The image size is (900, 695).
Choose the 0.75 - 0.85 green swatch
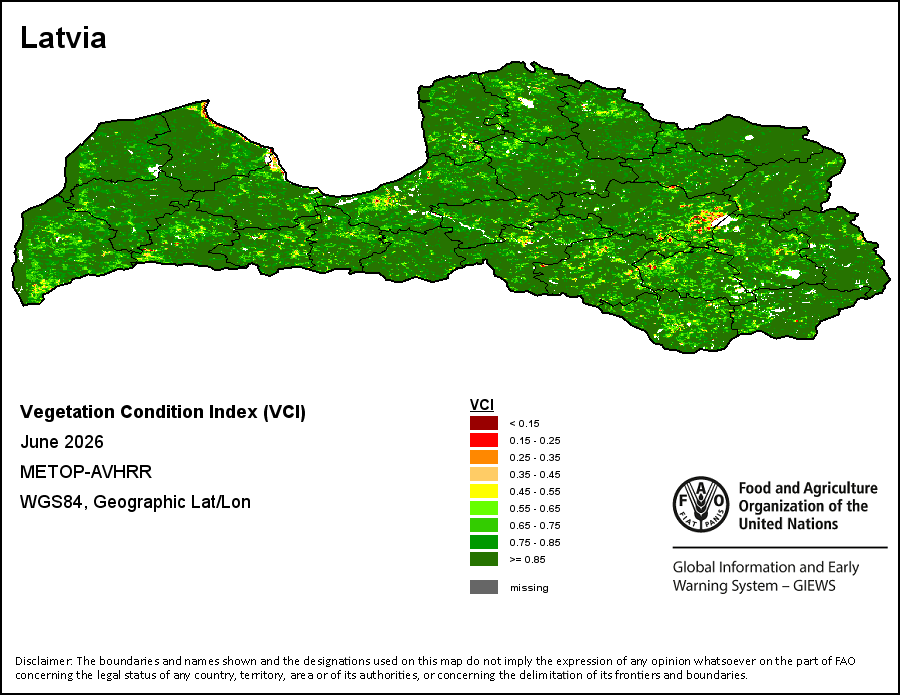[x=484, y=542]
